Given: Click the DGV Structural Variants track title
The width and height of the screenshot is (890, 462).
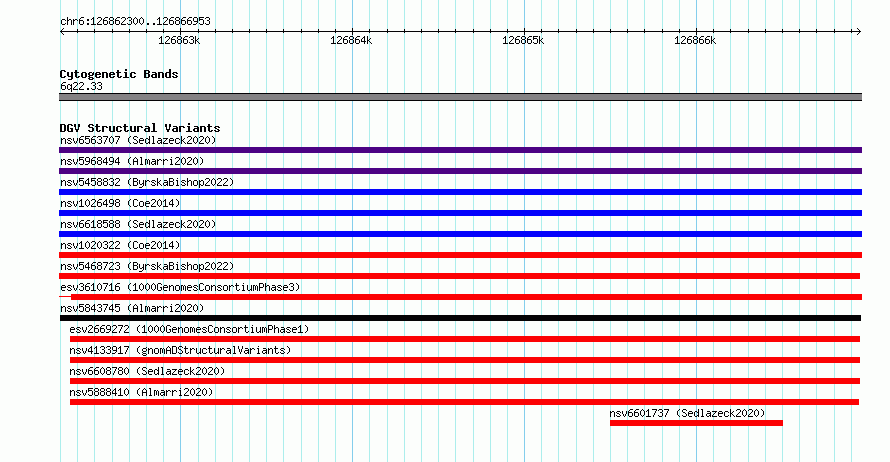Looking at the screenshot, I should [x=140, y=128].
